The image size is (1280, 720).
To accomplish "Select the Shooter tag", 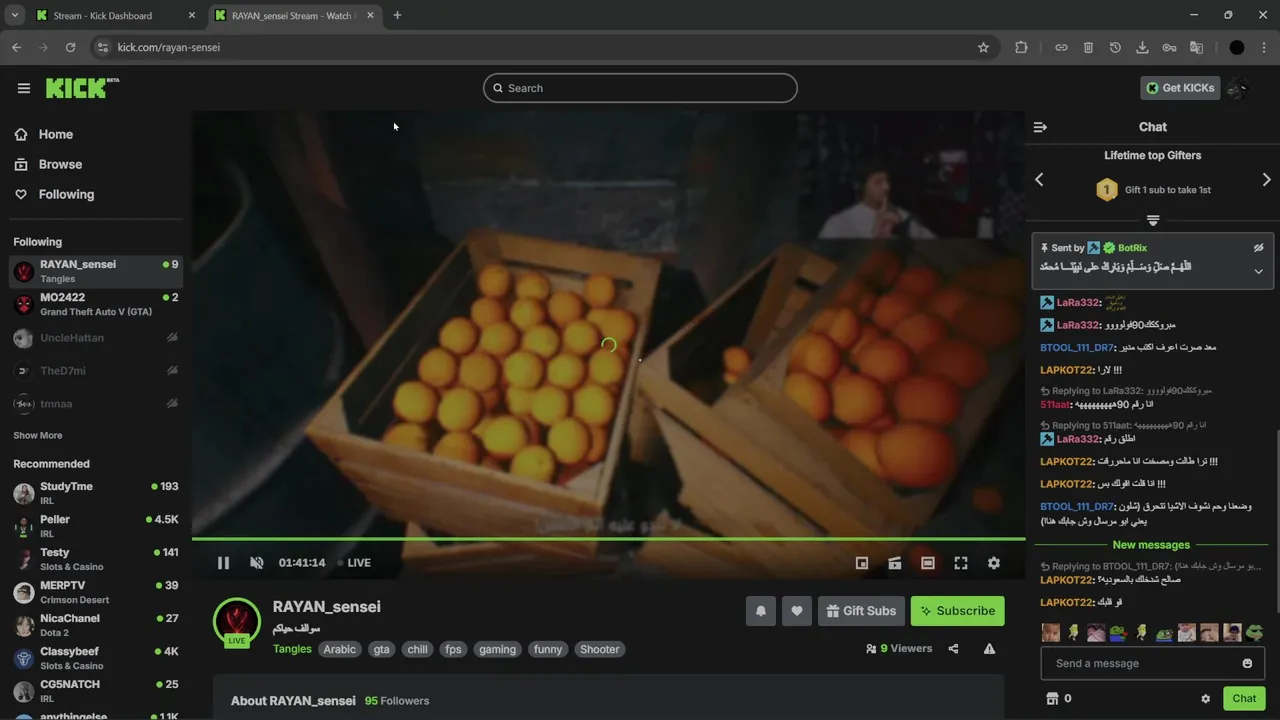I will click(x=600, y=650).
